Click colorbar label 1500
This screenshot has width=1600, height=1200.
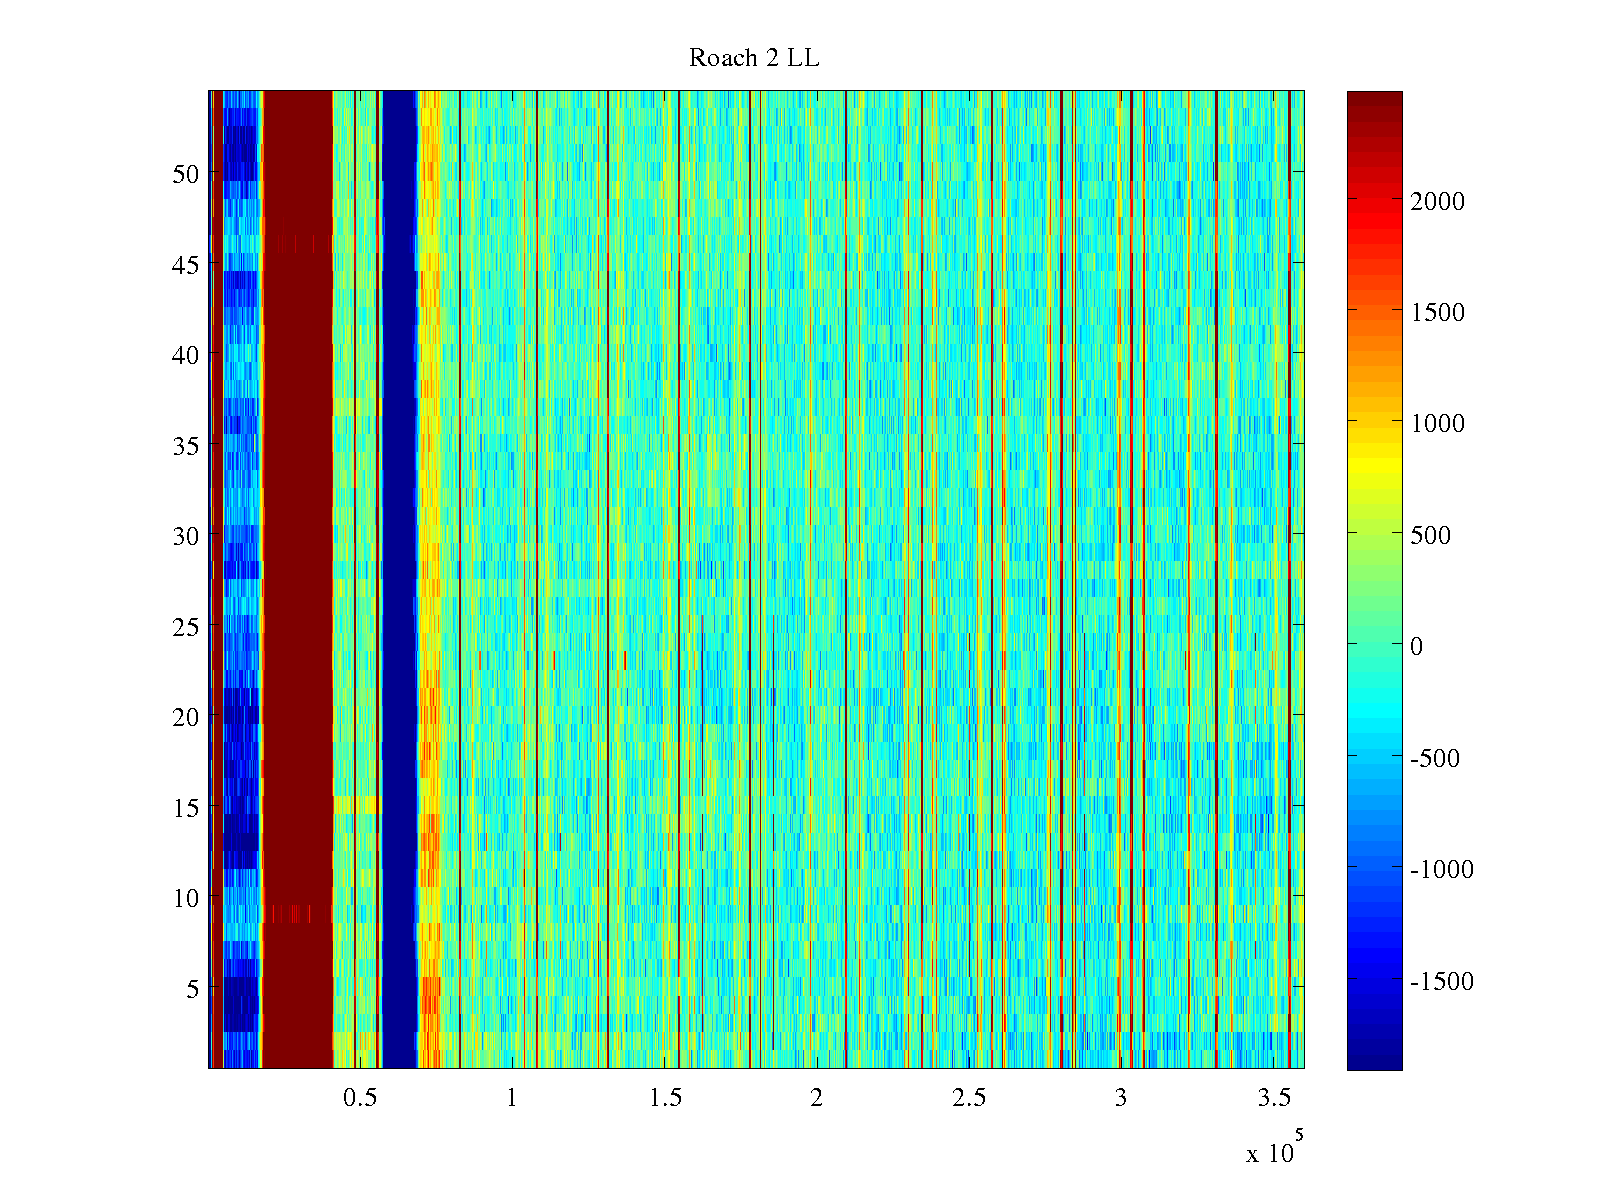click(1438, 312)
